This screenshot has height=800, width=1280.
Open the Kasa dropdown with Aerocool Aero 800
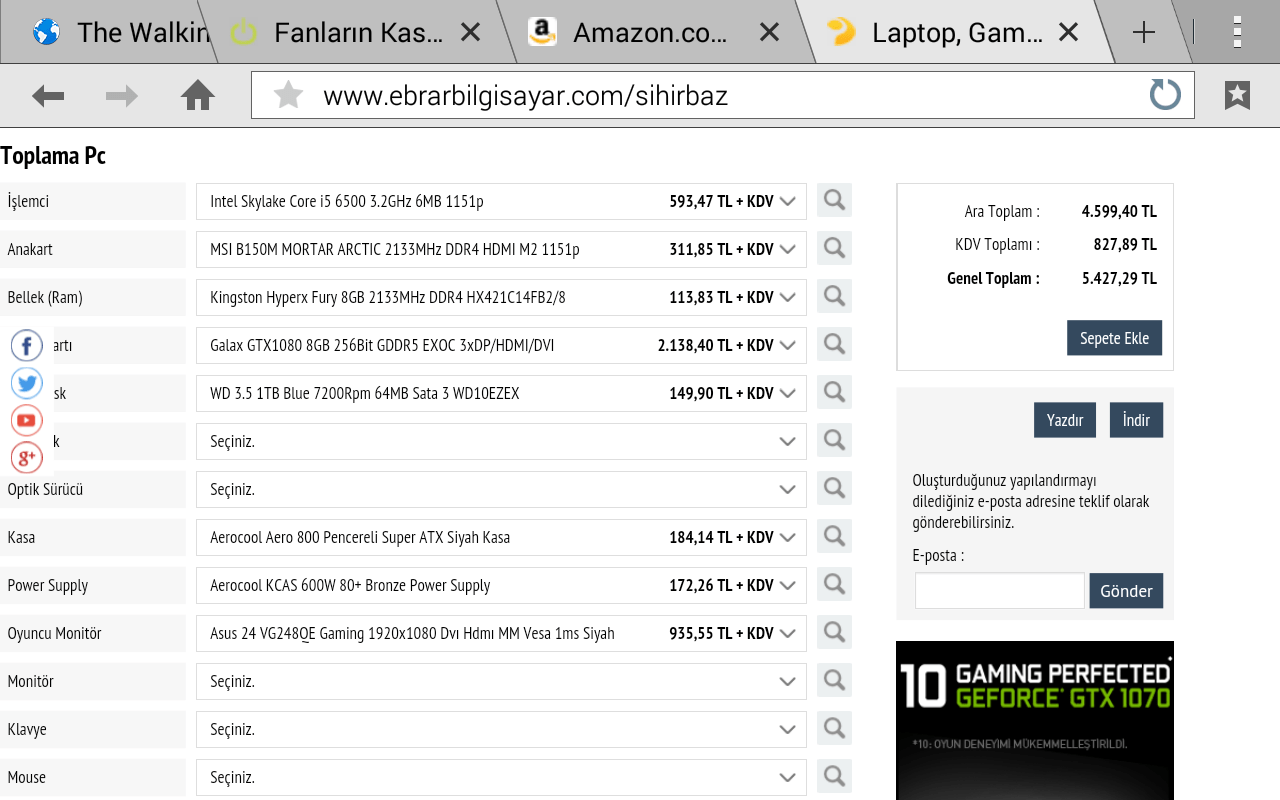point(501,537)
